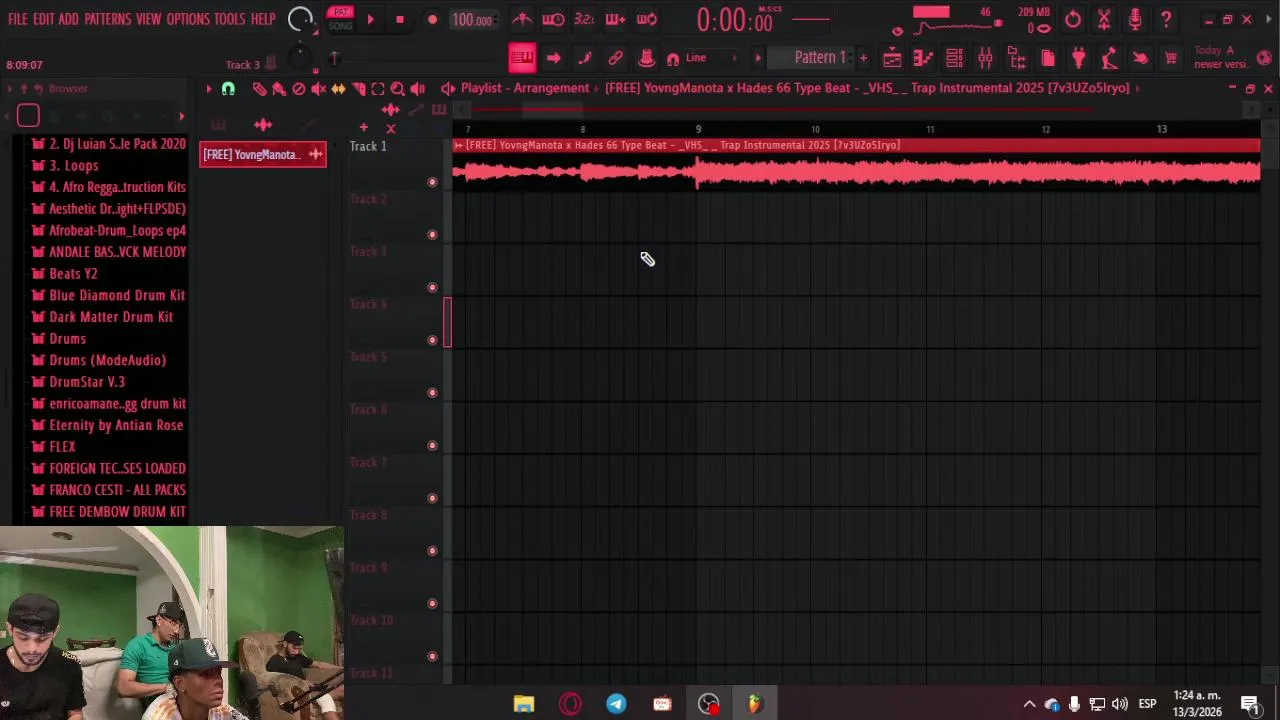Open the Mixer icon
Screen dimensions: 1280x720
(985, 58)
